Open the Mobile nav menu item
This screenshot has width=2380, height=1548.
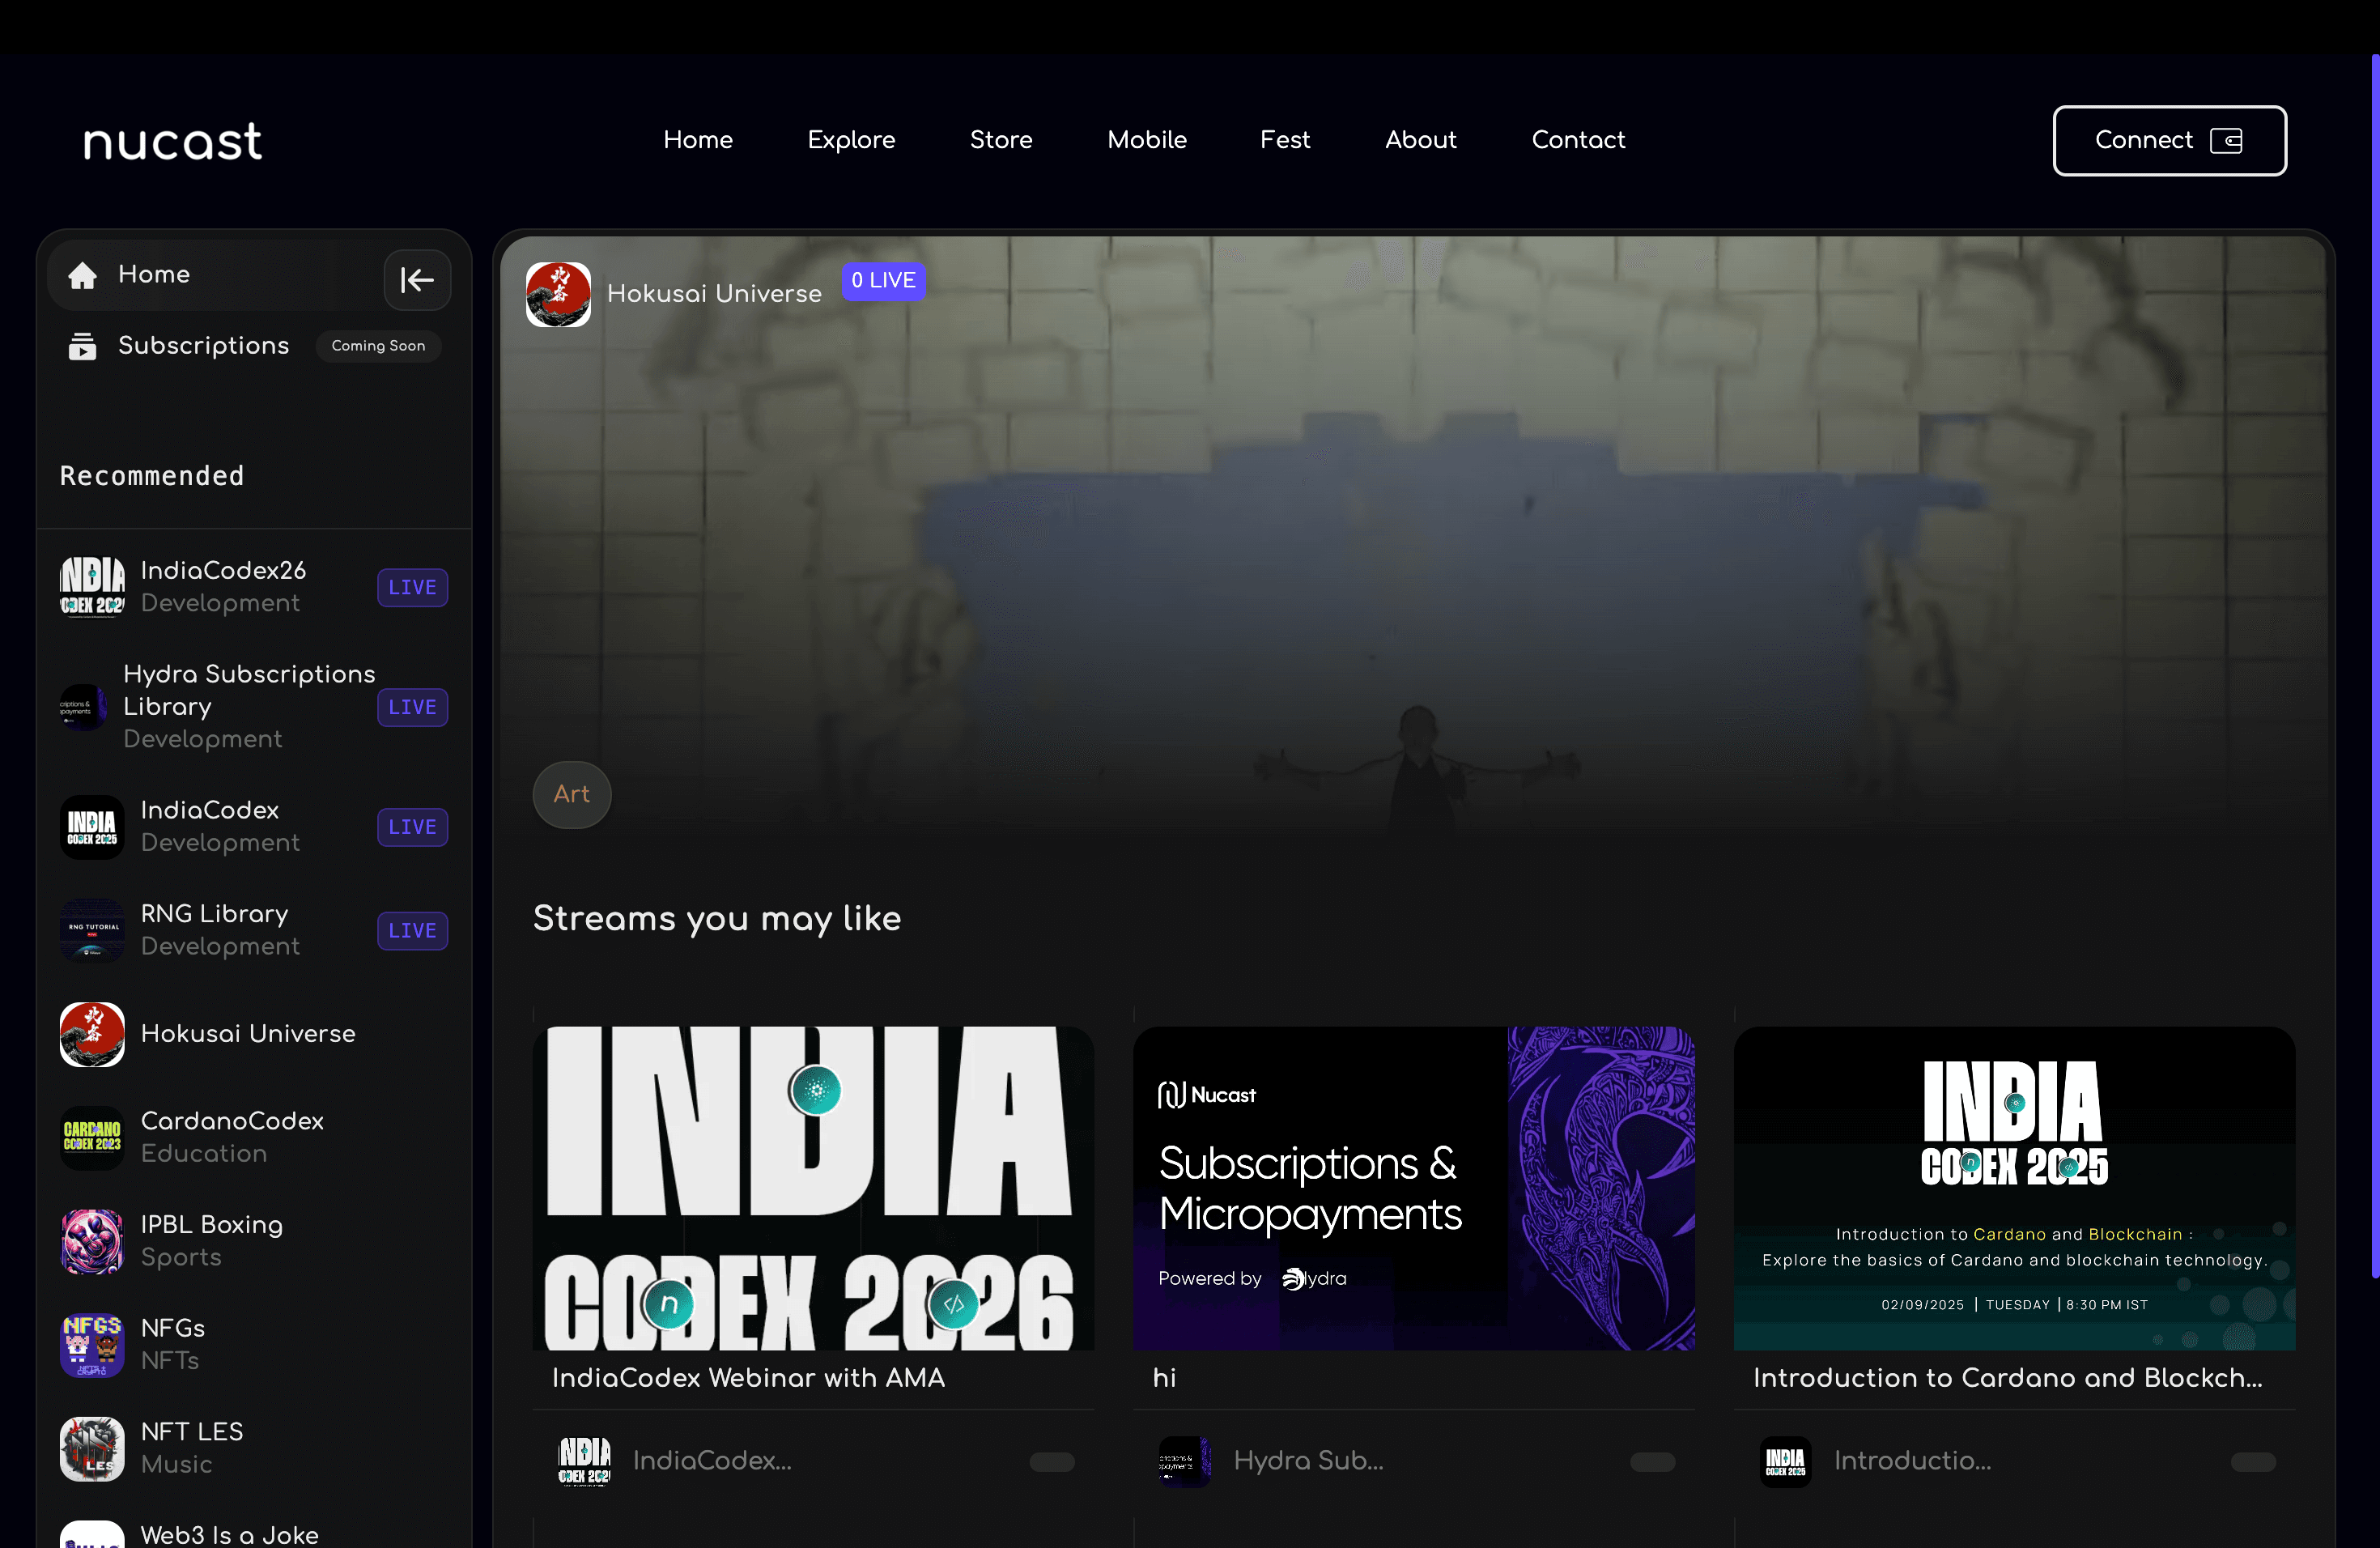point(1147,140)
